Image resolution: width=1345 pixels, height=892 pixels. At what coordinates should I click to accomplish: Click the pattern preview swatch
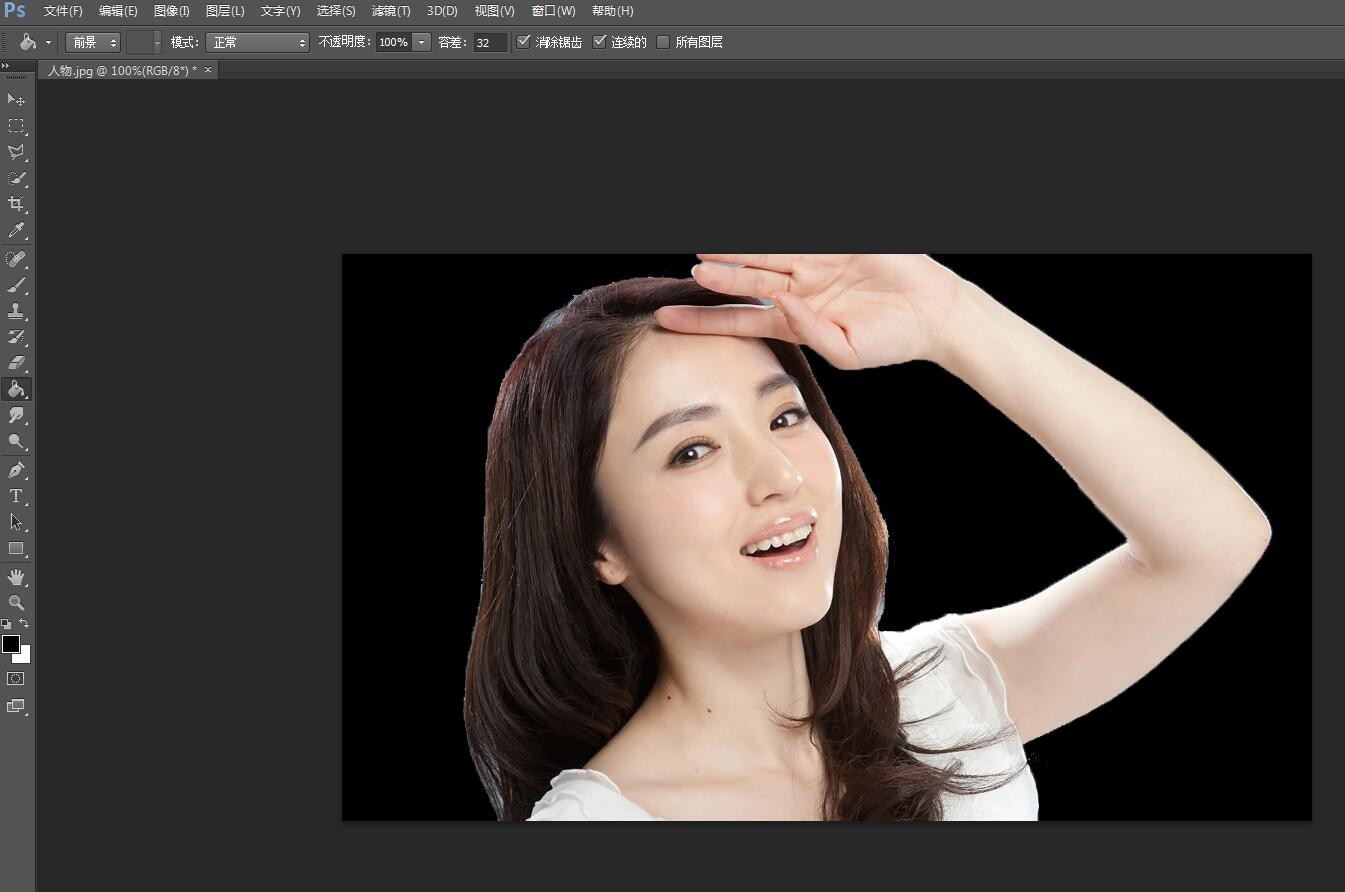point(139,42)
